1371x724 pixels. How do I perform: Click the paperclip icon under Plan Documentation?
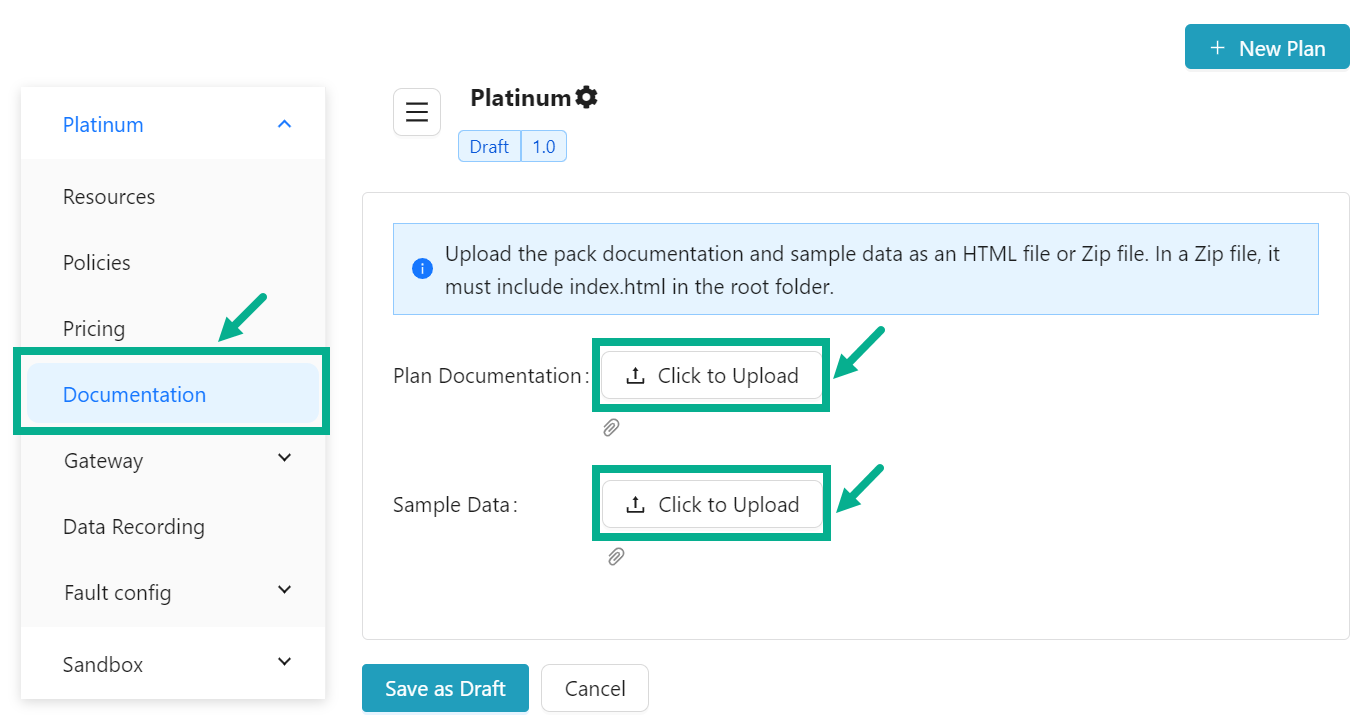[x=612, y=428]
